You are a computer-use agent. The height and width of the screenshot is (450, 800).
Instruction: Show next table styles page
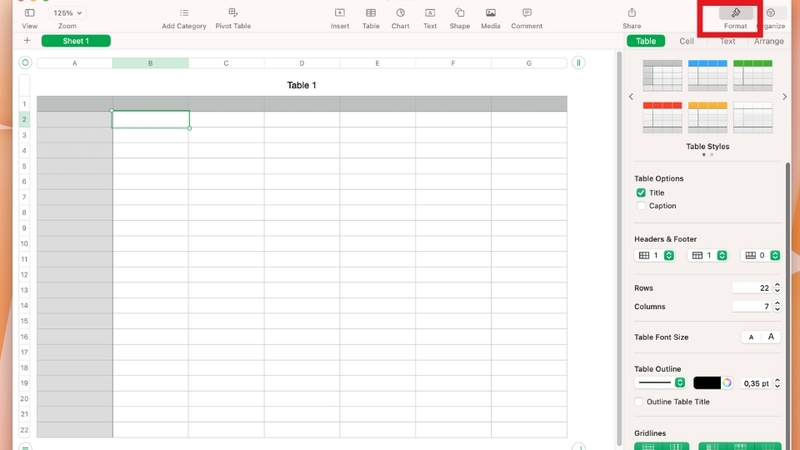tap(785, 96)
